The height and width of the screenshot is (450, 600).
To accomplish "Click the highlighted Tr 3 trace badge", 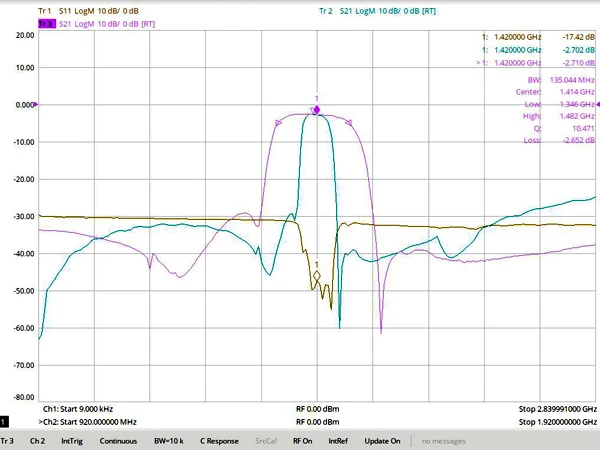I will (47, 24).
